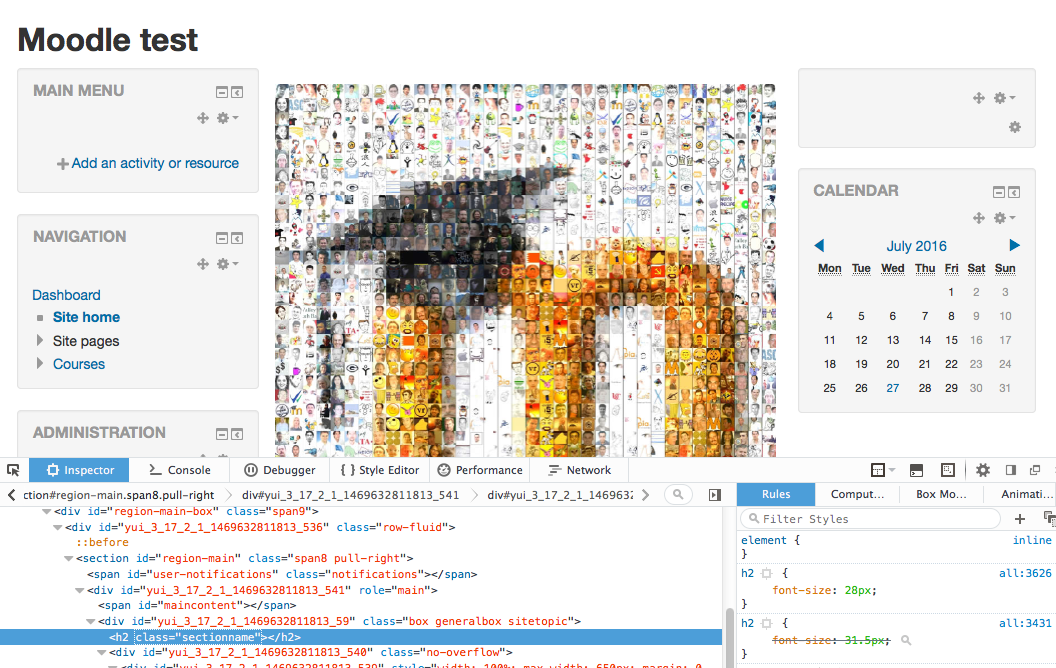Collapse the div role="main" node
Image resolution: width=1056 pixels, height=668 pixels.
(x=79, y=590)
